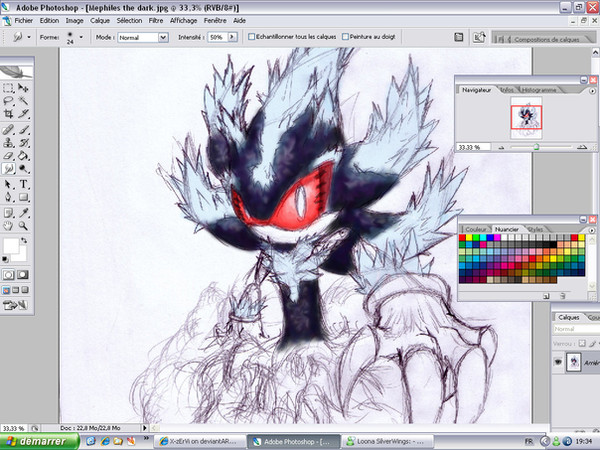Select the Notes tool
The height and width of the screenshot is (450, 600).
(x=8, y=213)
